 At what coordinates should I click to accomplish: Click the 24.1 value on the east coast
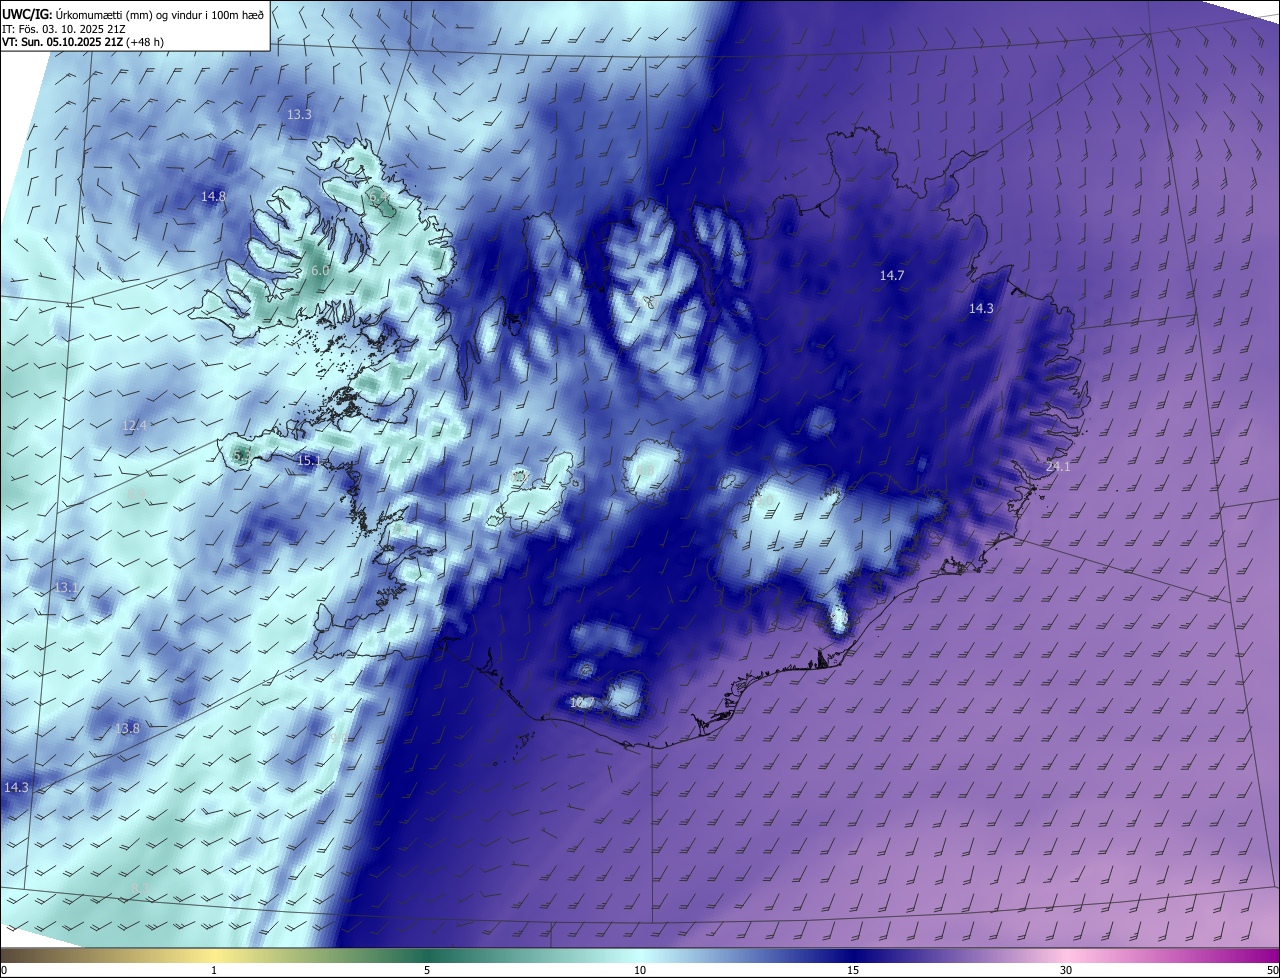1057,467
